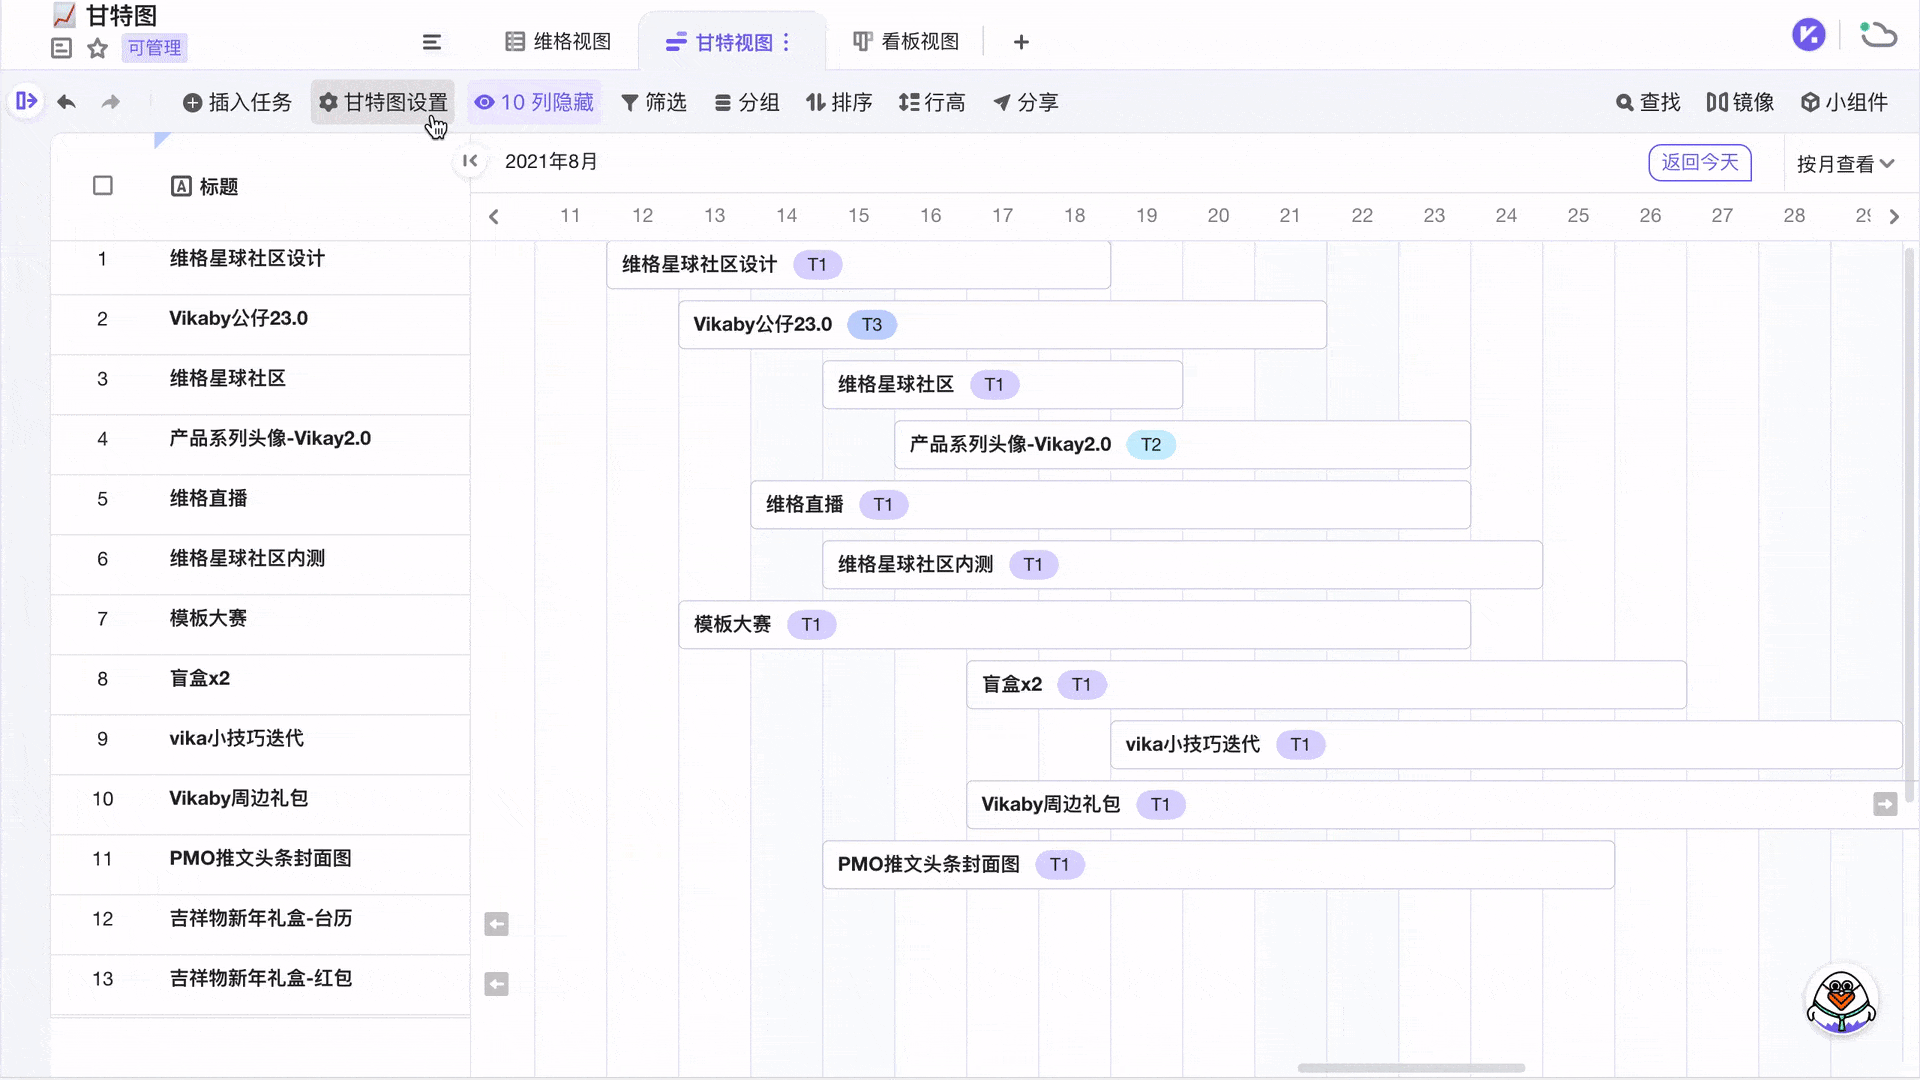The height and width of the screenshot is (1080, 1920).
Task: Open the 分组 grouping options
Action: (747, 102)
